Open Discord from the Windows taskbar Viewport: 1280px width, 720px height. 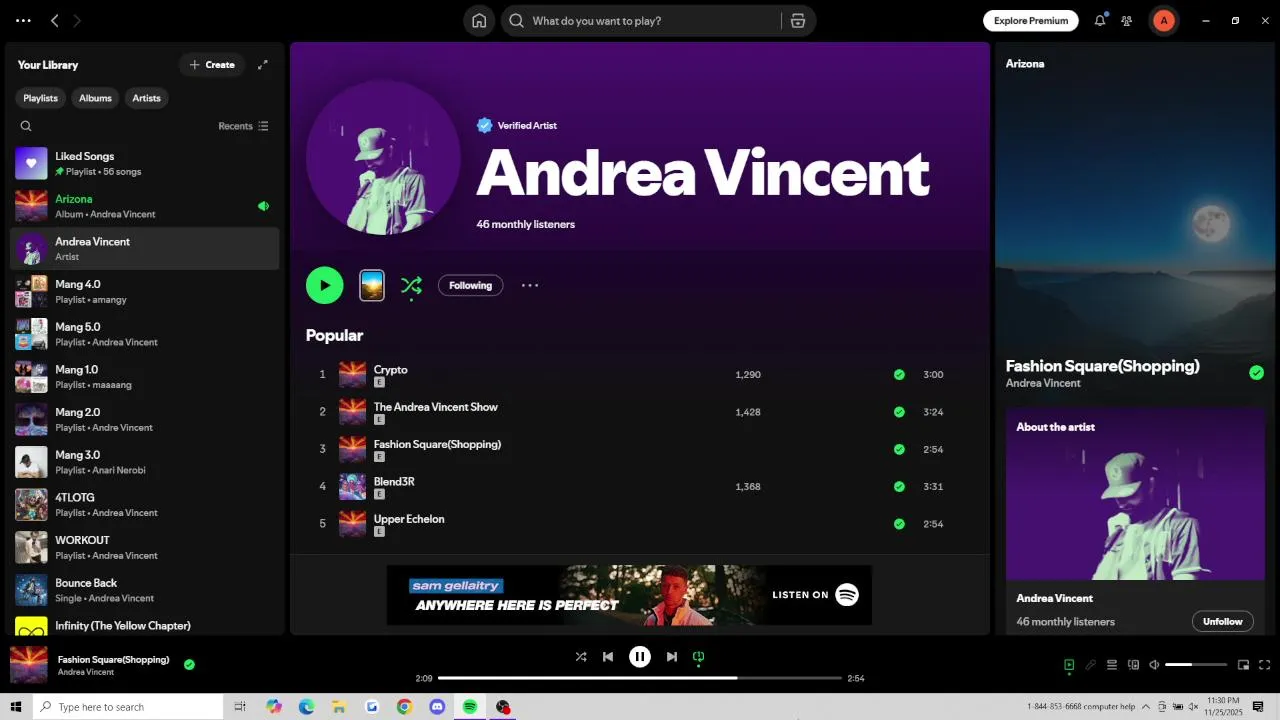pos(437,707)
